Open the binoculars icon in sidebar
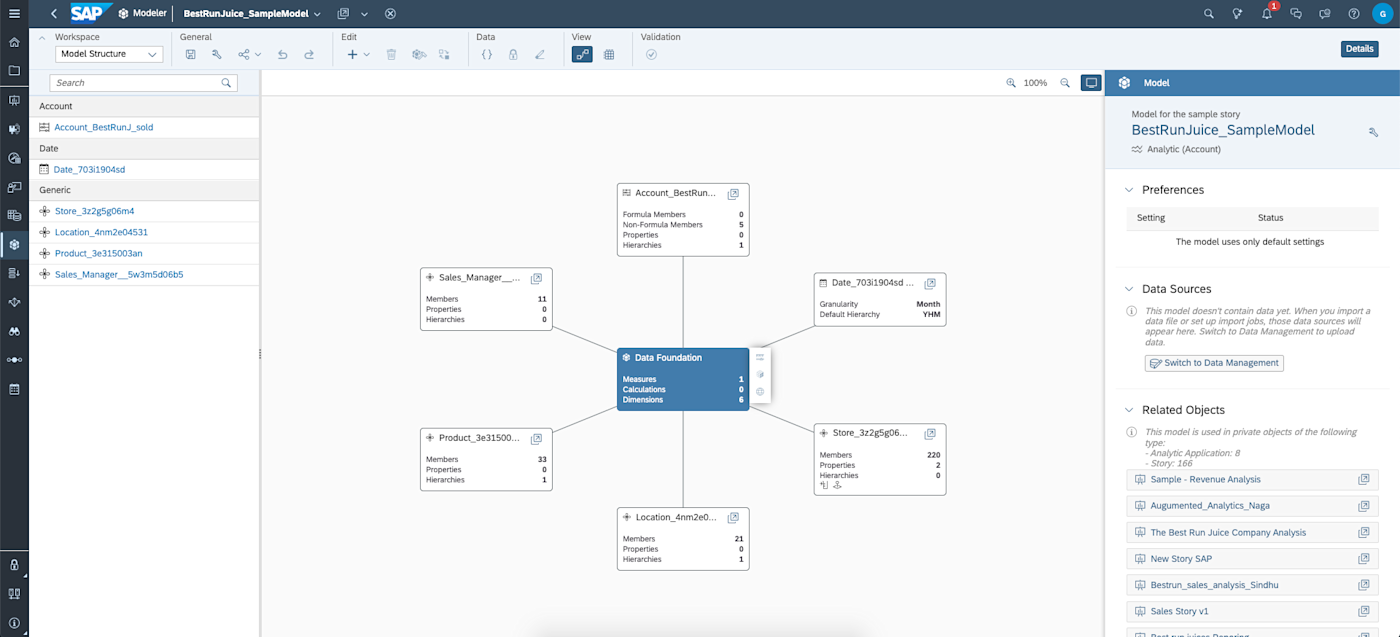This screenshot has width=1400, height=637. point(14,331)
